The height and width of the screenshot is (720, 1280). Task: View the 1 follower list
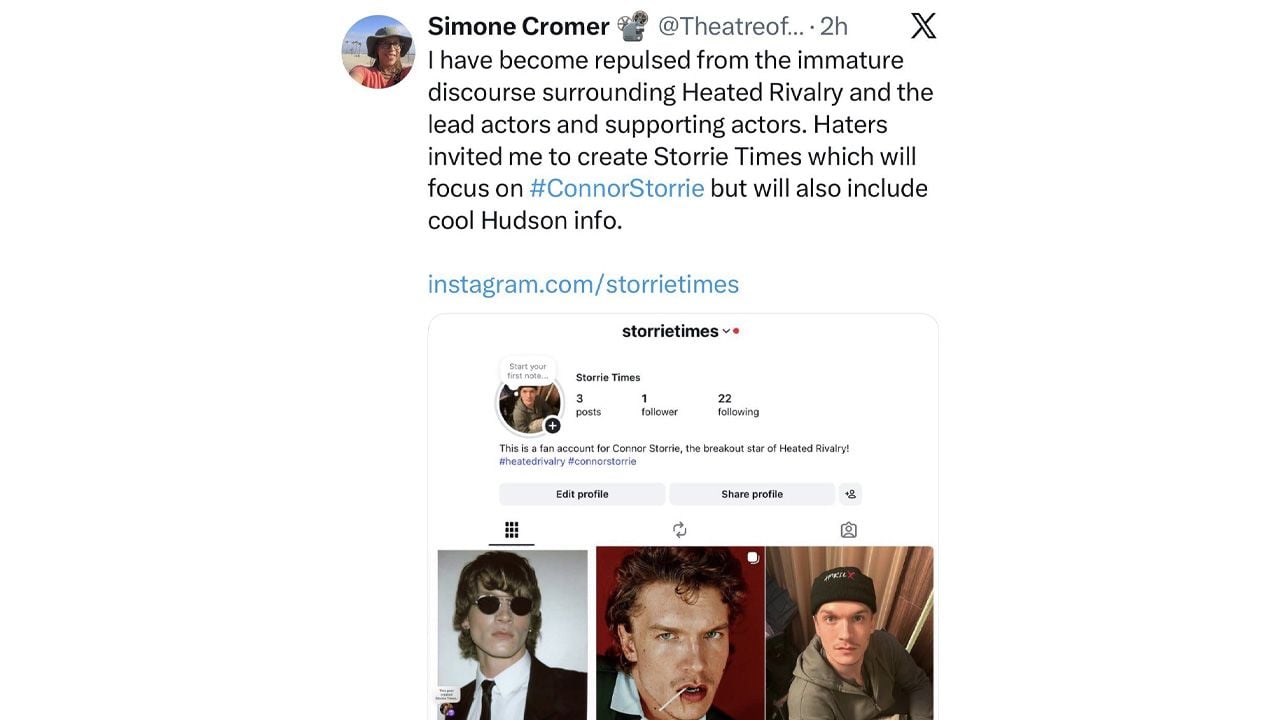click(659, 405)
